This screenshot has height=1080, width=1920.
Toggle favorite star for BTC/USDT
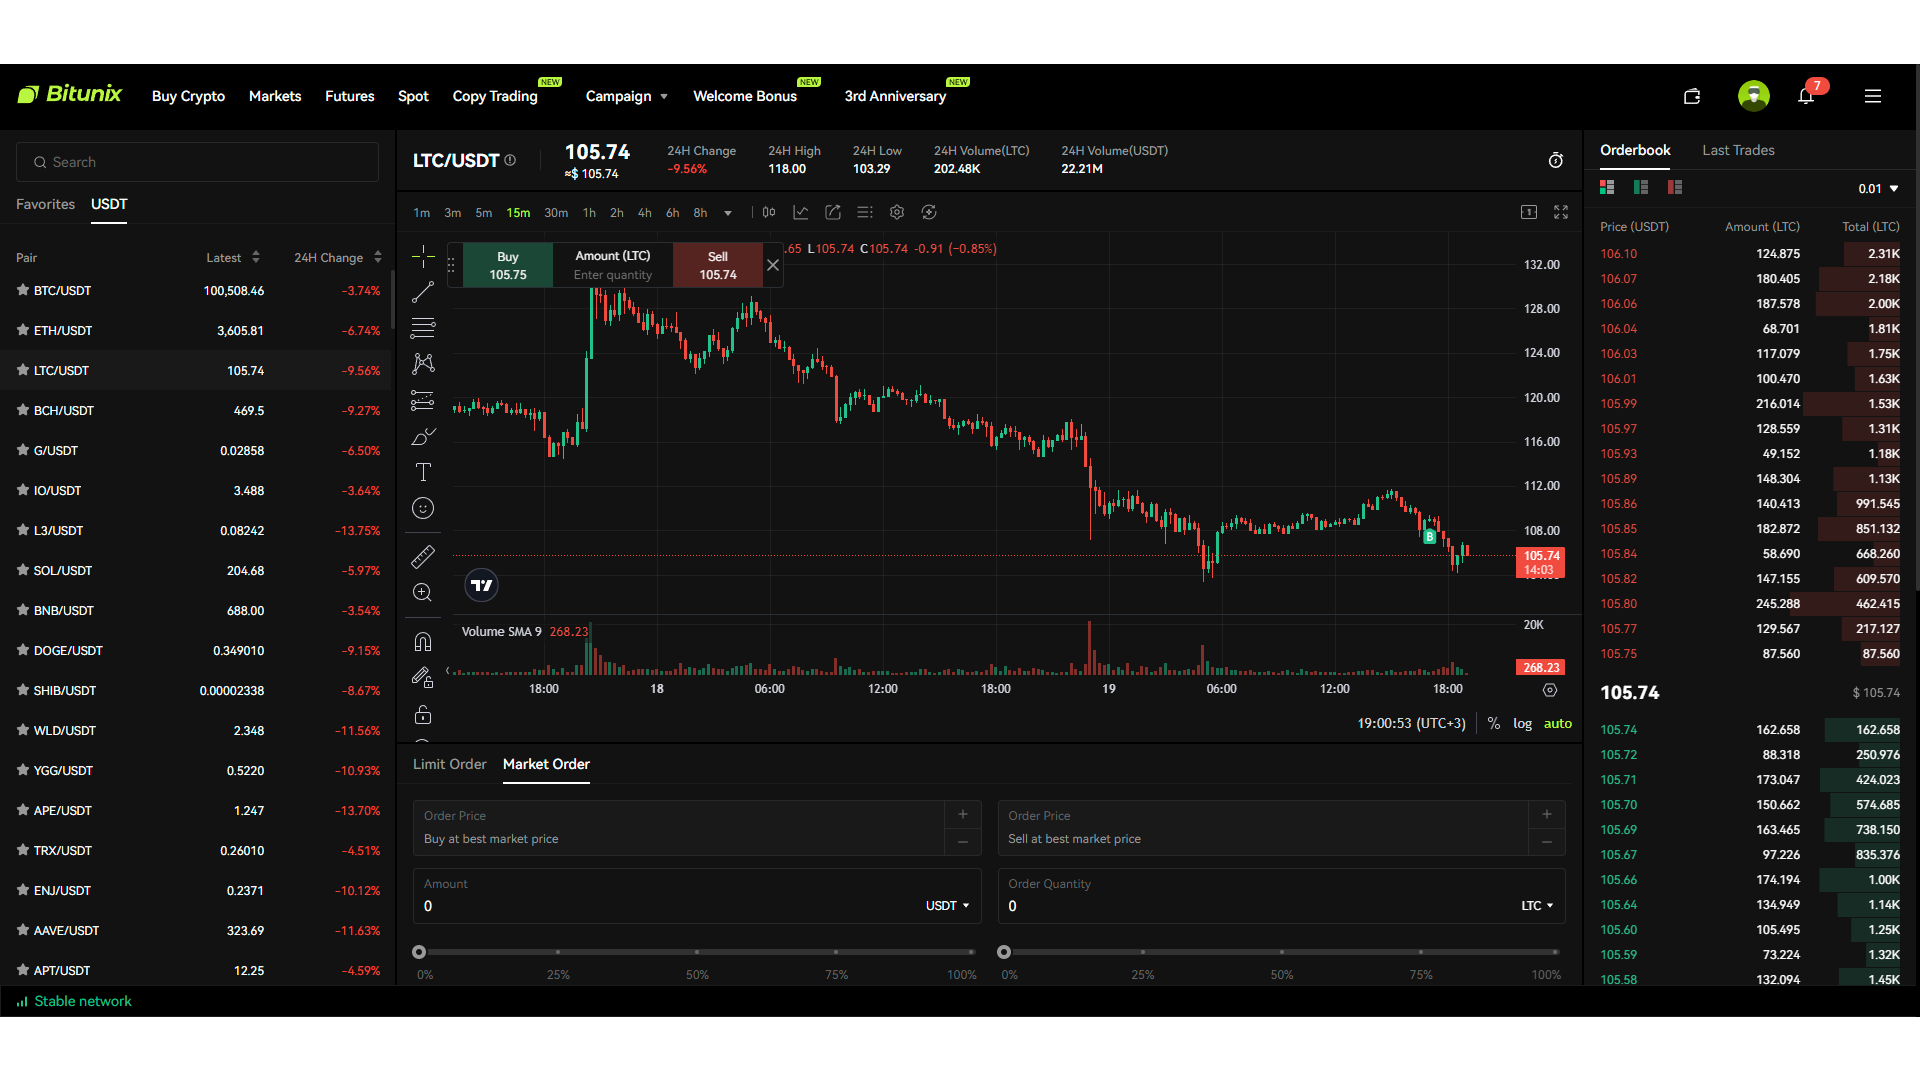pos(23,290)
